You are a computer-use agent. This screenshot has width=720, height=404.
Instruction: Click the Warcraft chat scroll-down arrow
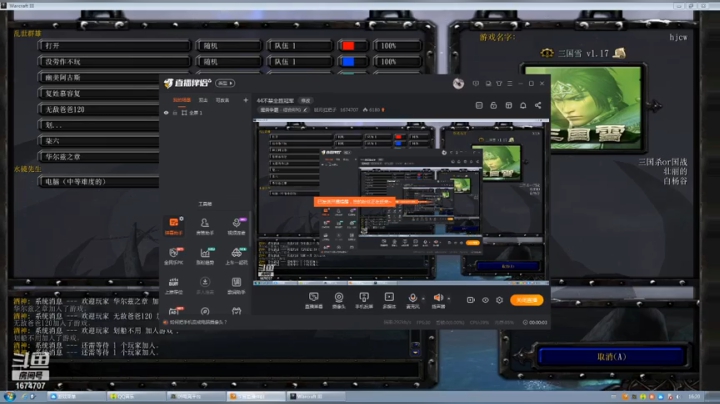(415, 352)
